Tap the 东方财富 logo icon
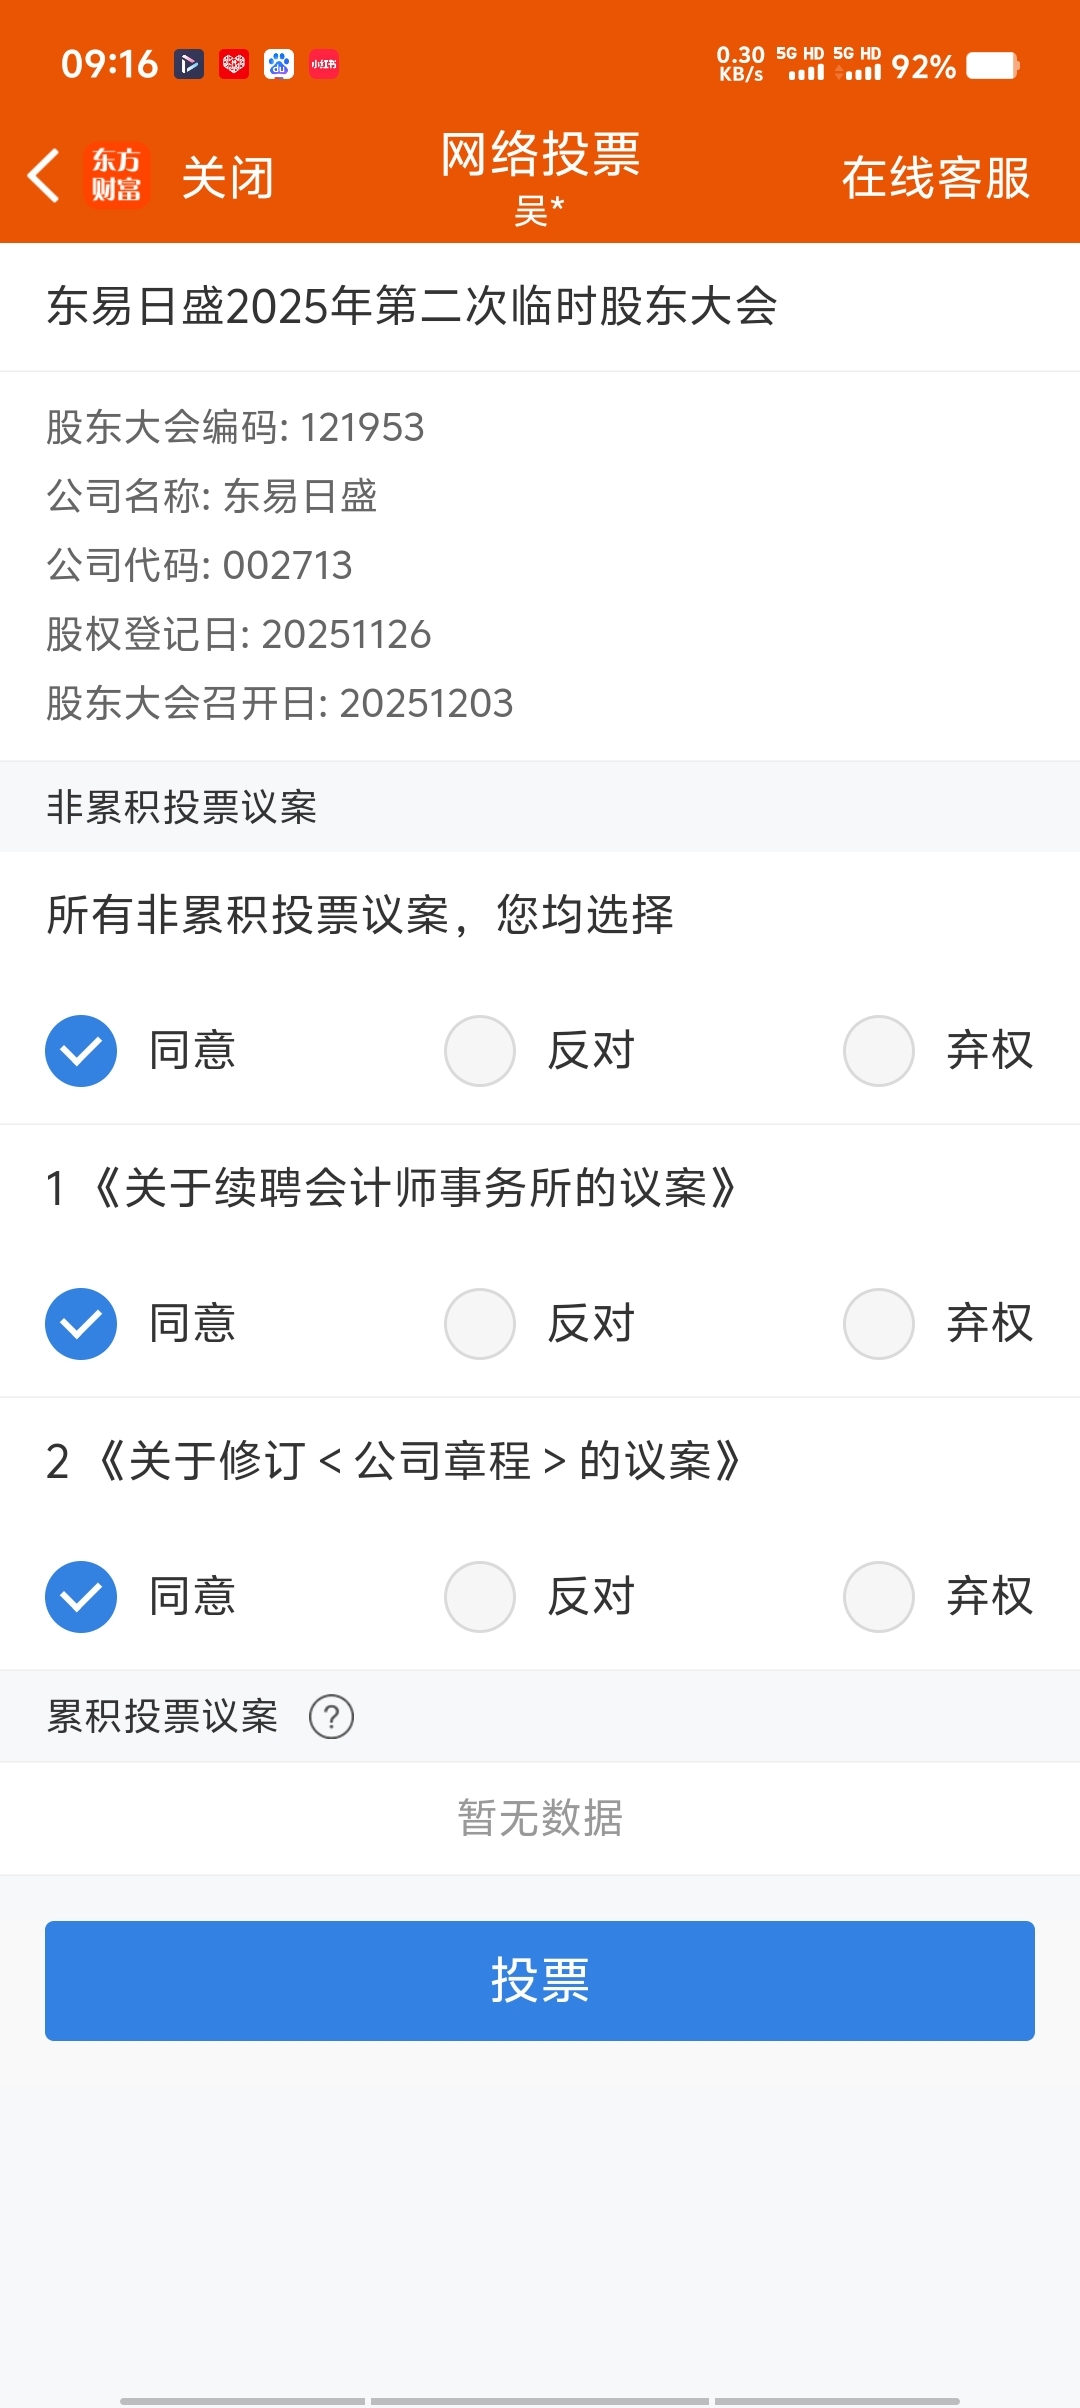Viewport: 1080px width, 2408px height. 117,176
